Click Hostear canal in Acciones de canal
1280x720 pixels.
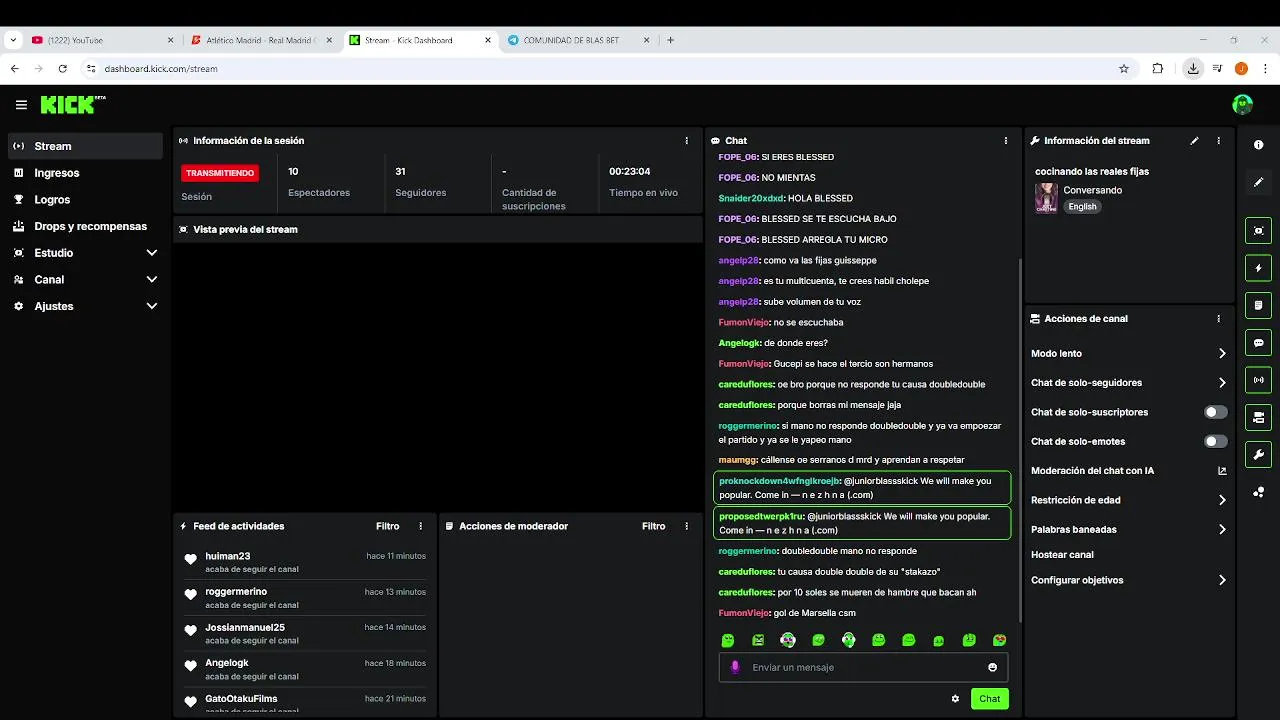(x=1062, y=555)
